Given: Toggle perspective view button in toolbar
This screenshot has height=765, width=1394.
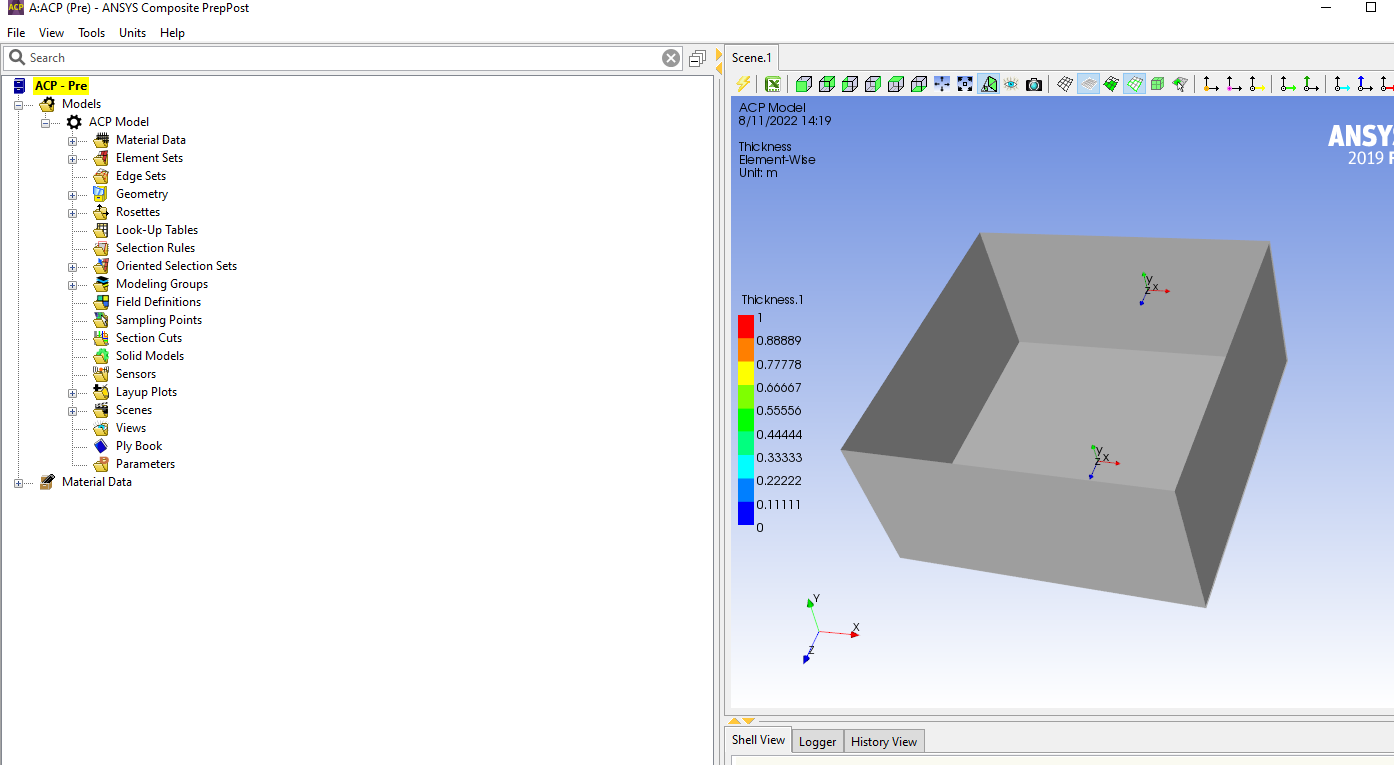Looking at the screenshot, I should coord(988,84).
